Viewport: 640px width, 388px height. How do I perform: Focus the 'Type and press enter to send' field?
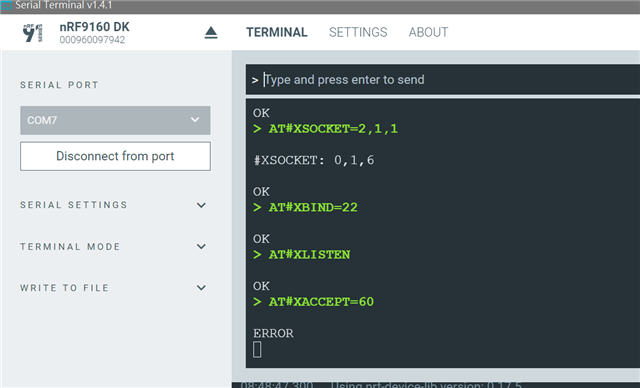click(x=443, y=80)
